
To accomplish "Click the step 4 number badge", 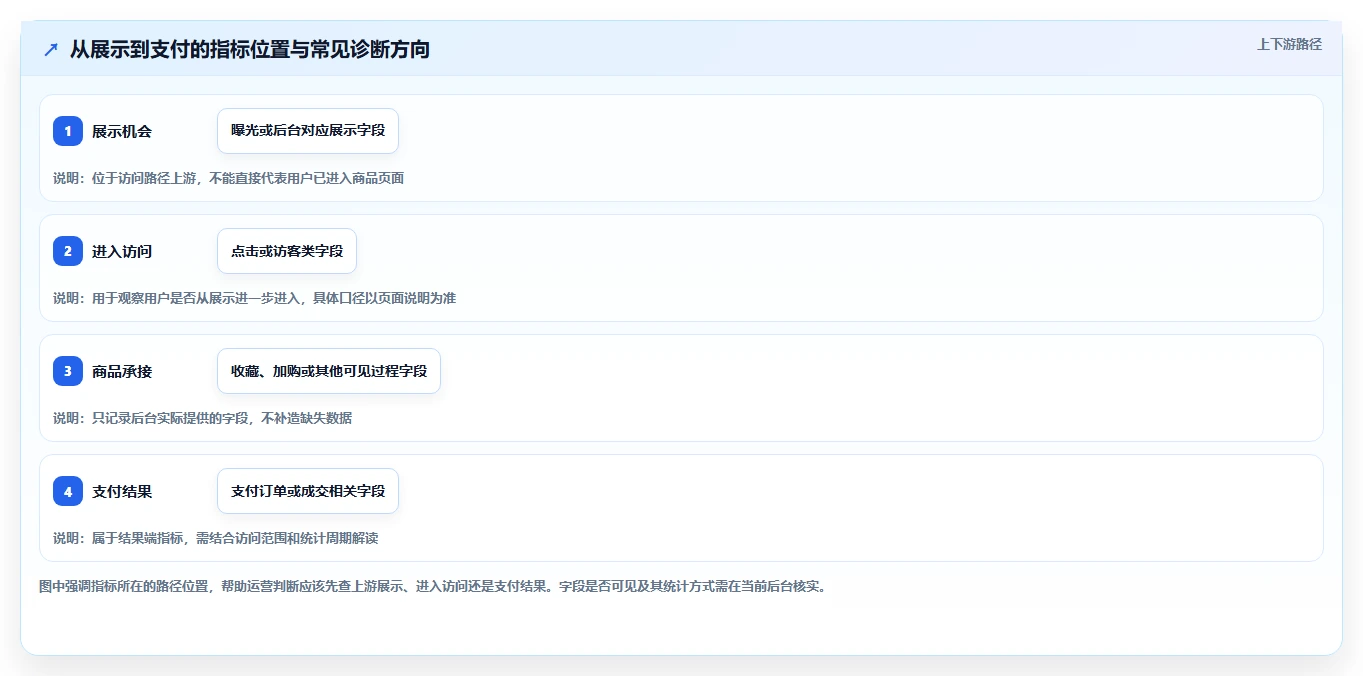I will [x=68, y=491].
